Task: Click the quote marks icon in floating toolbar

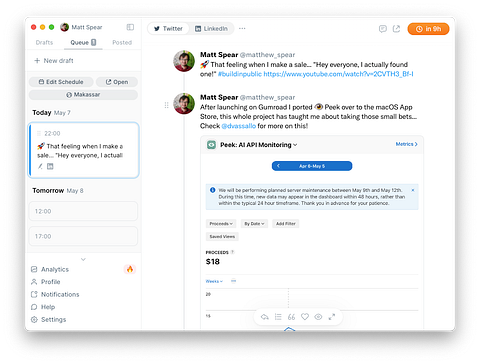Action: [x=291, y=317]
